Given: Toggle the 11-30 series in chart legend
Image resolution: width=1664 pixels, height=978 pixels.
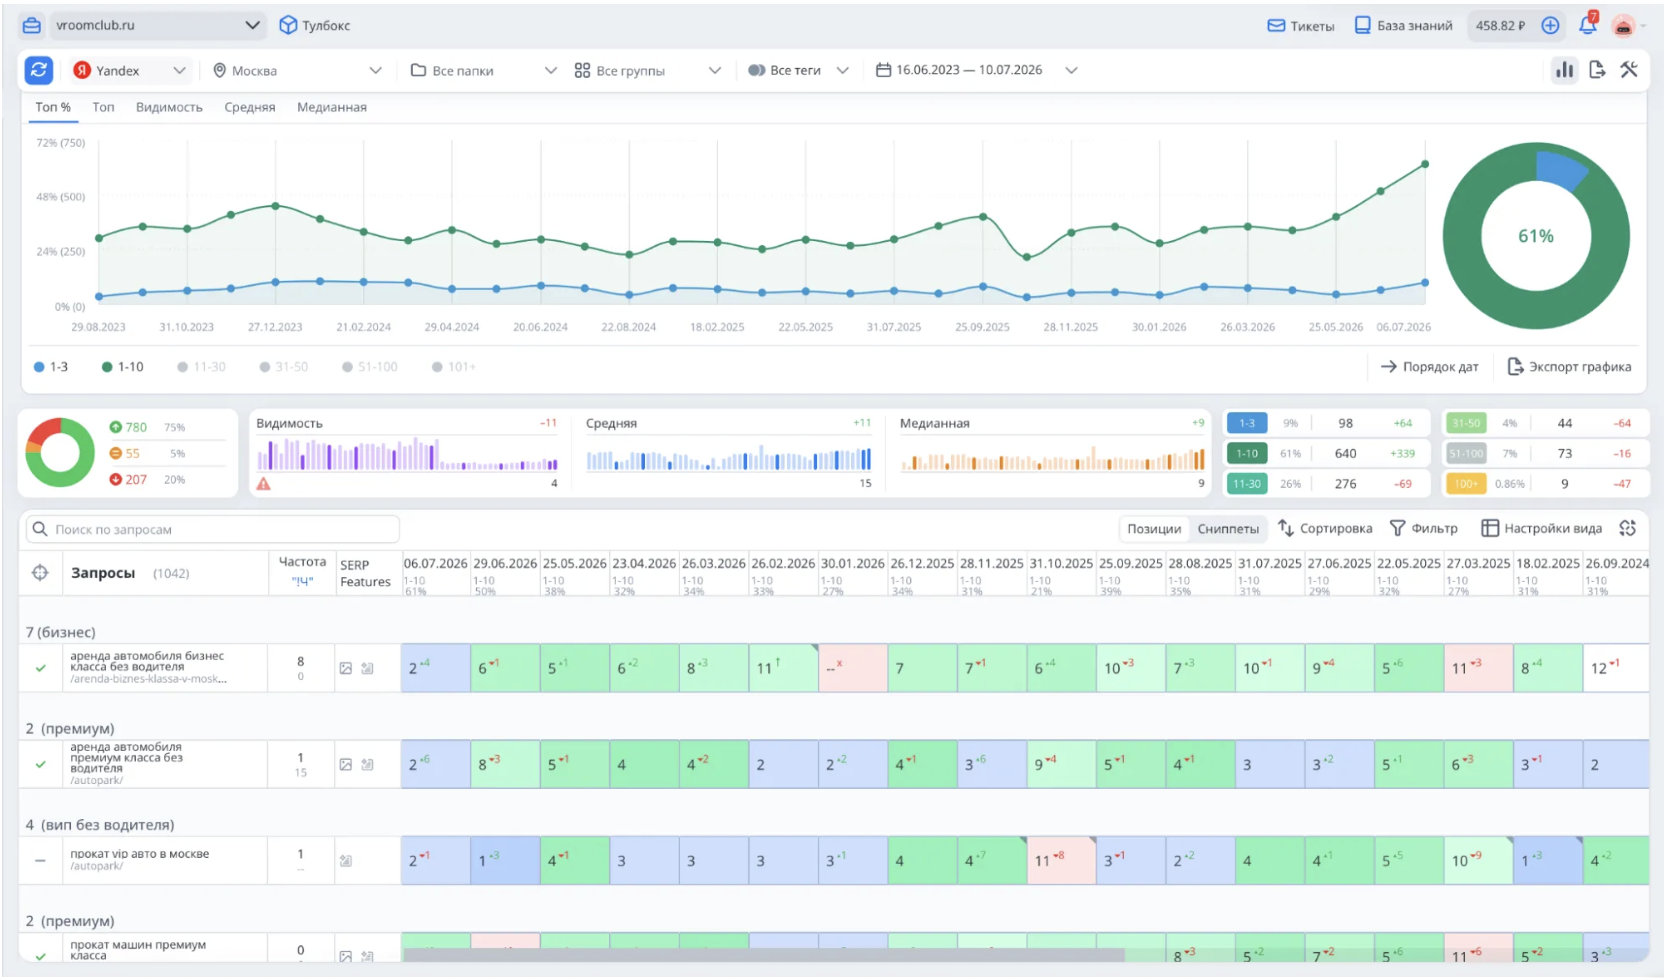Looking at the screenshot, I should 201,367.
